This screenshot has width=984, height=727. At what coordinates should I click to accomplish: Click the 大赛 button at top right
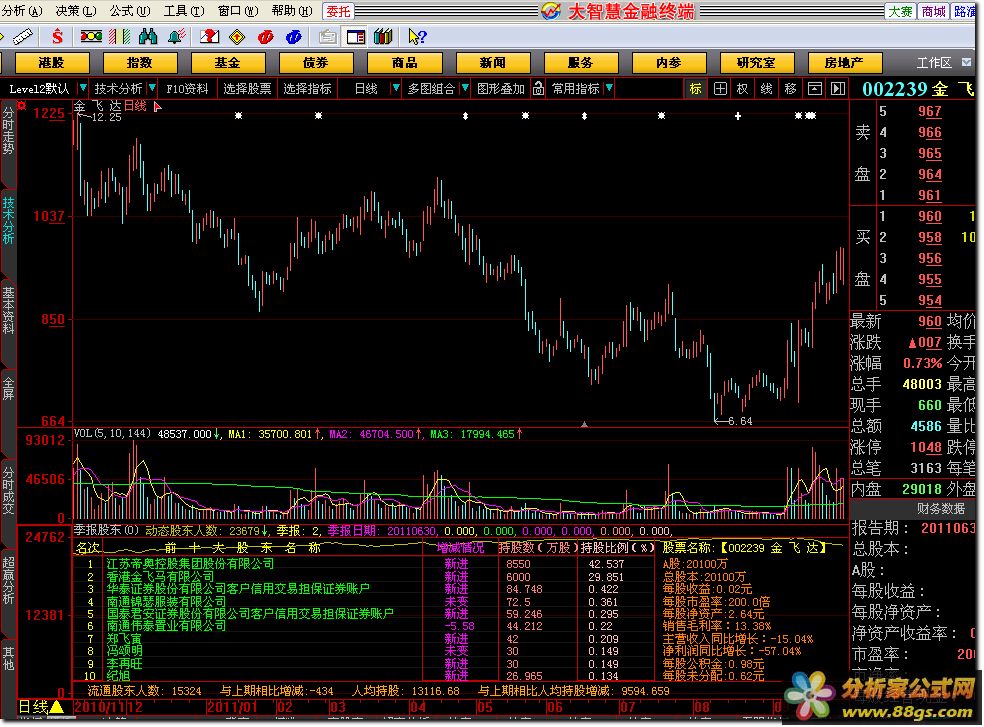[x=900, y=11]
